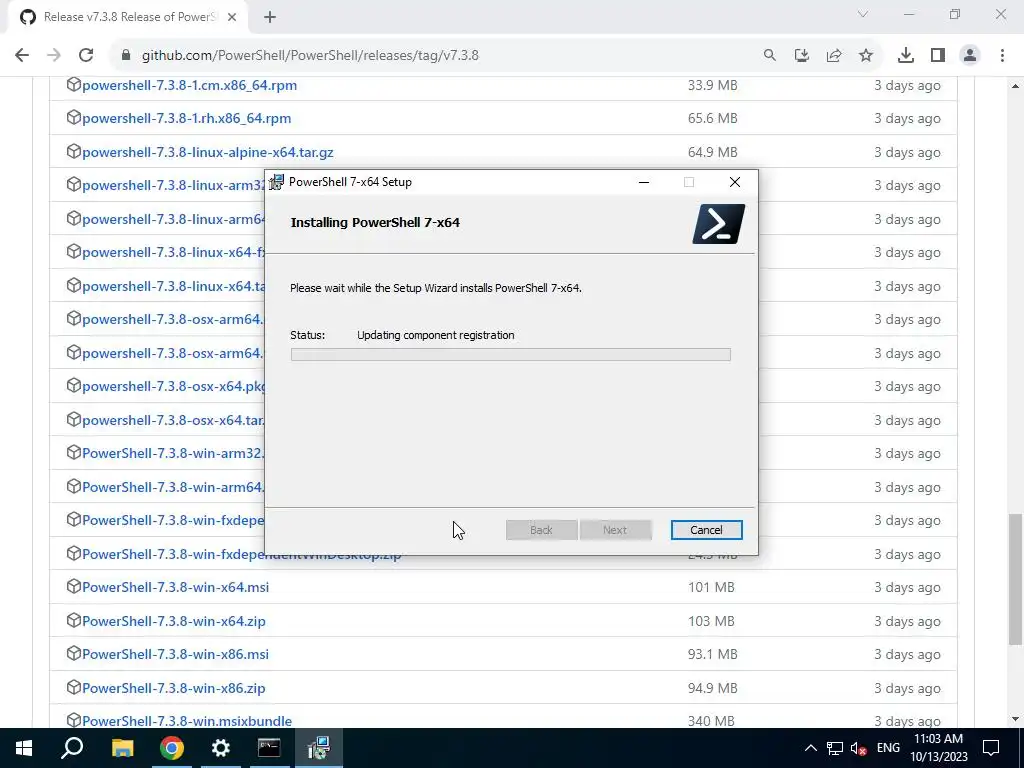Click the installer icon in the taskbar
The image size is (1024, 768).
pos(319,748)
